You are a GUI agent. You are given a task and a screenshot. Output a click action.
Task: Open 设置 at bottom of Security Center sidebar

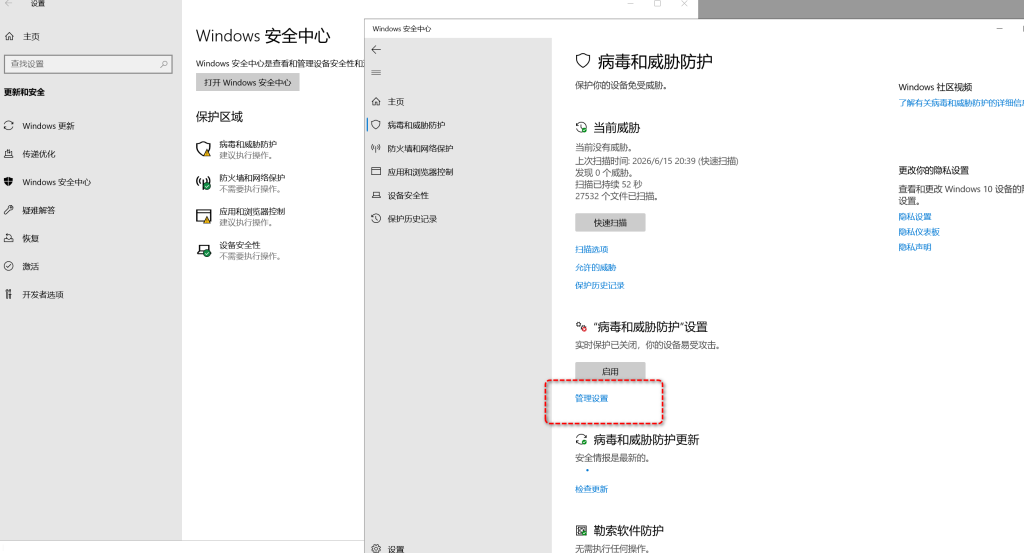pyautogui.click(x=396, y=549)
